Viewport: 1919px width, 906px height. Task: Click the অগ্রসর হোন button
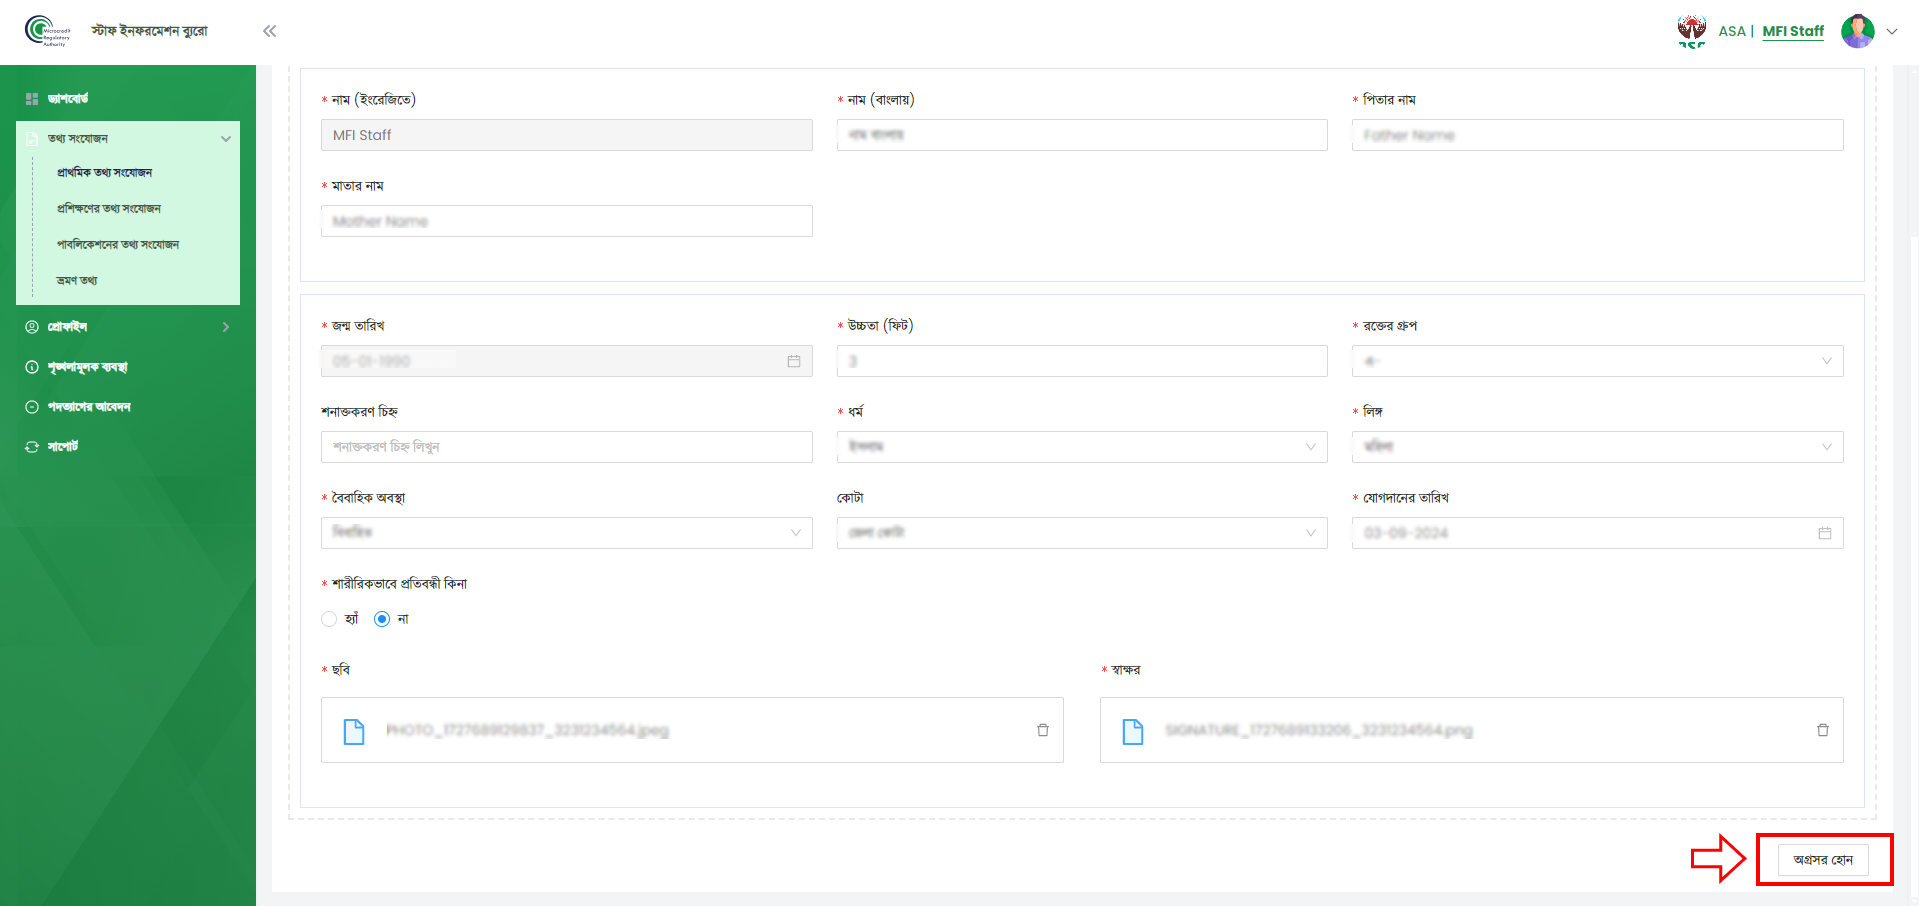1823,860
